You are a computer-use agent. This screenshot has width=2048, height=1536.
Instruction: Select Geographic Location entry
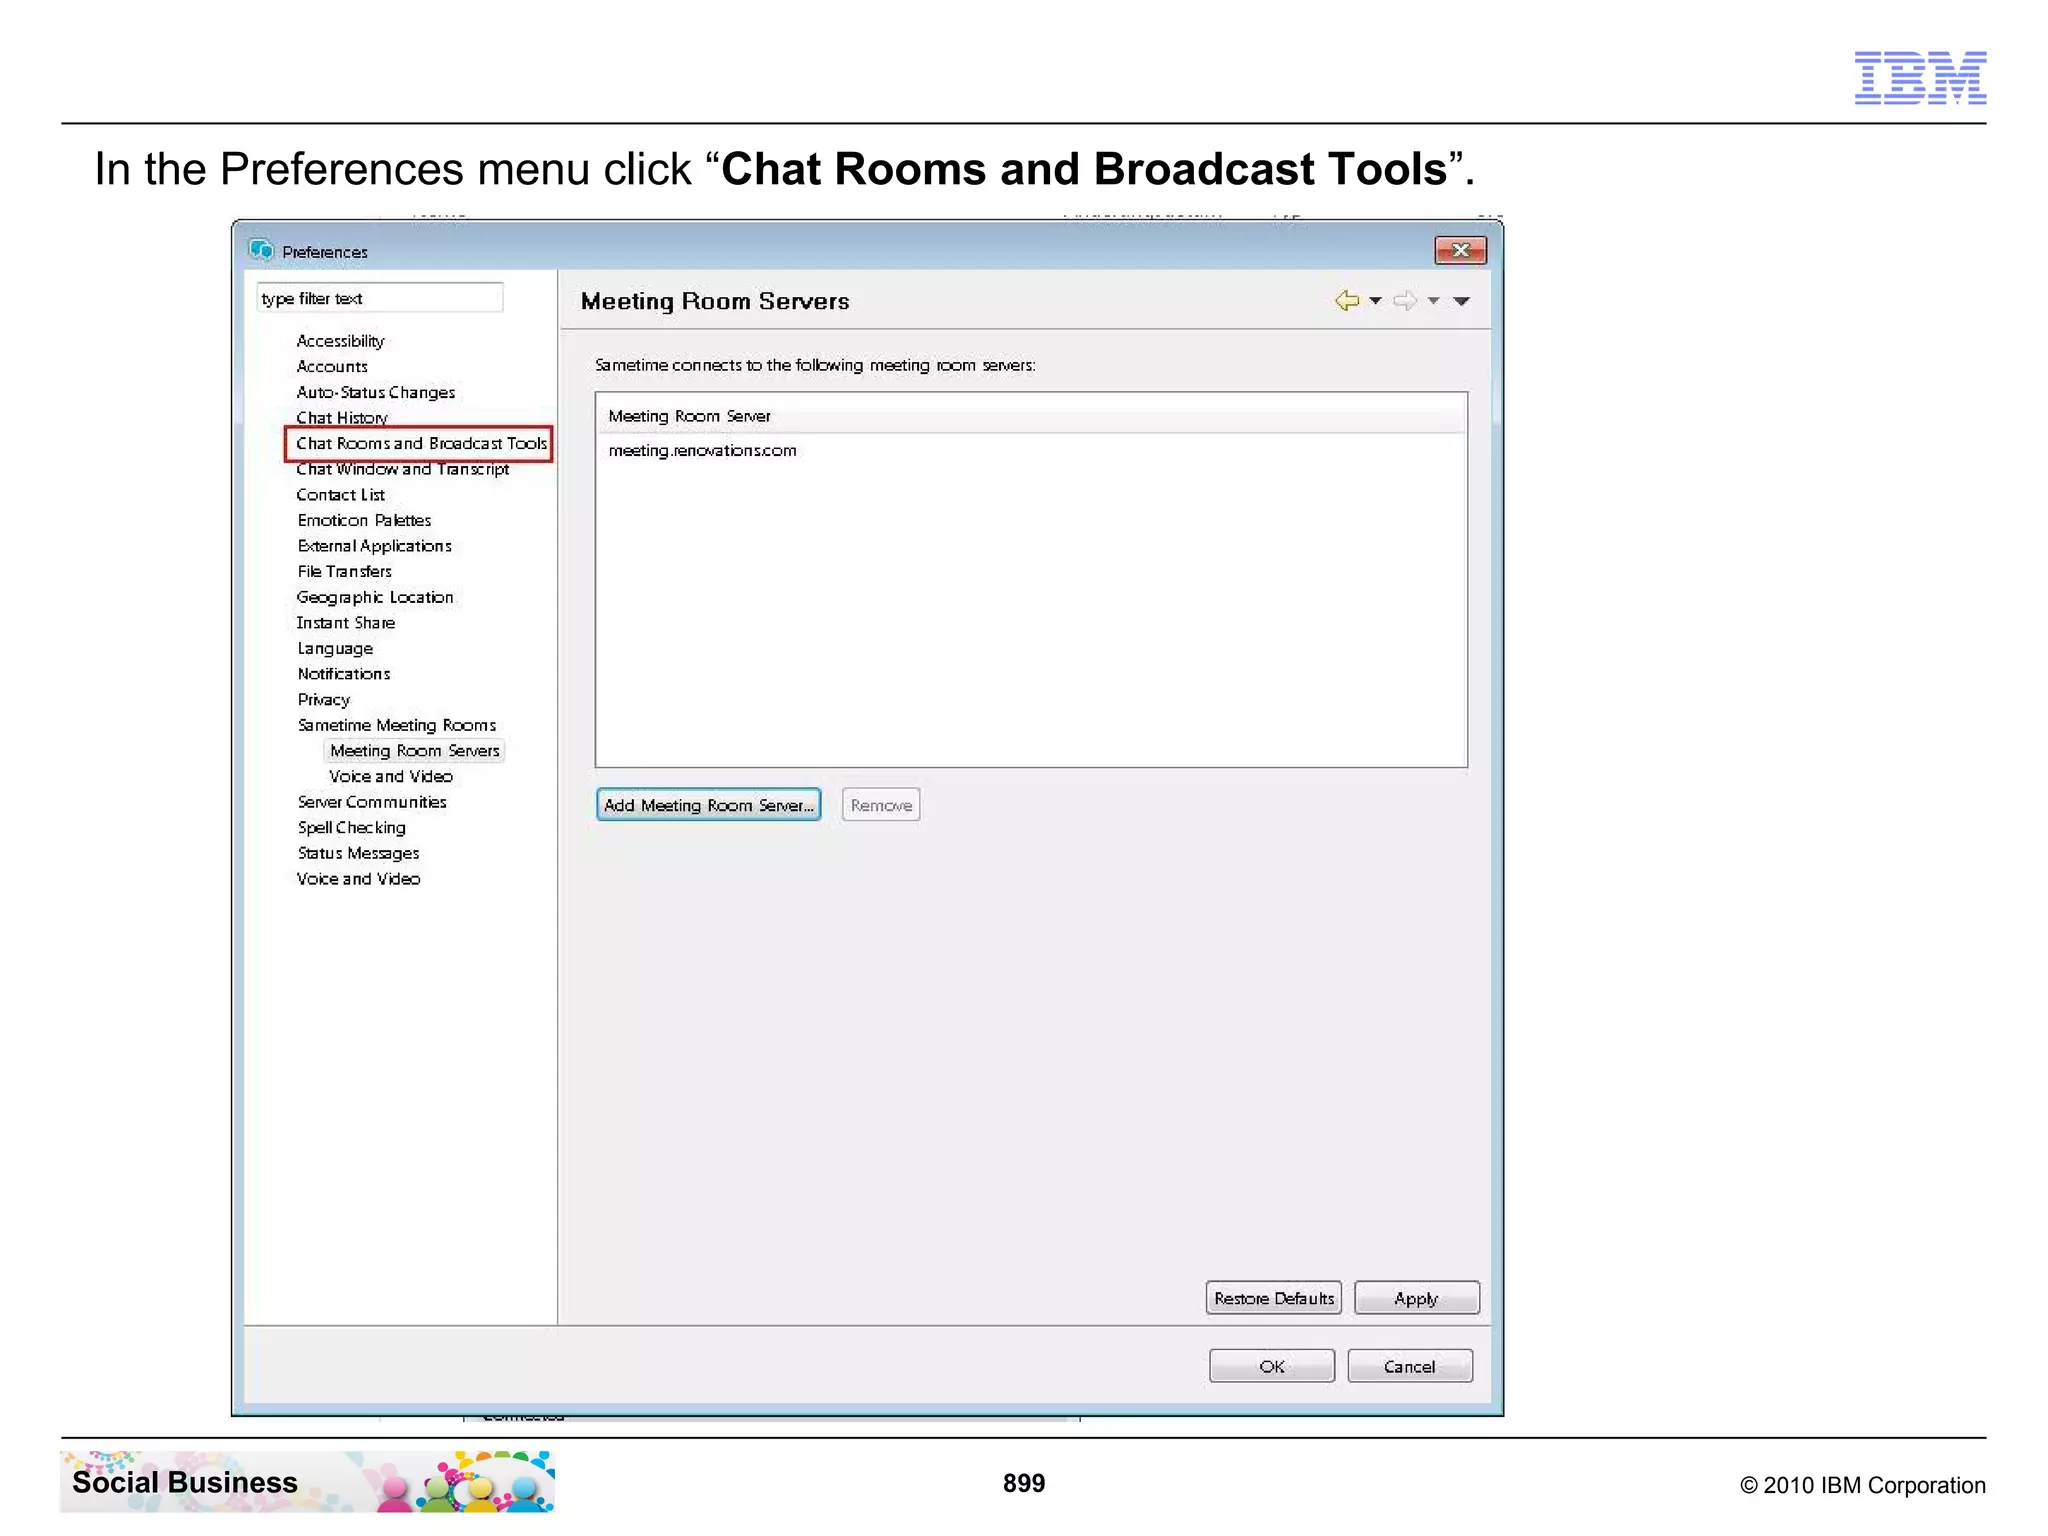click(x=375, y=597)
